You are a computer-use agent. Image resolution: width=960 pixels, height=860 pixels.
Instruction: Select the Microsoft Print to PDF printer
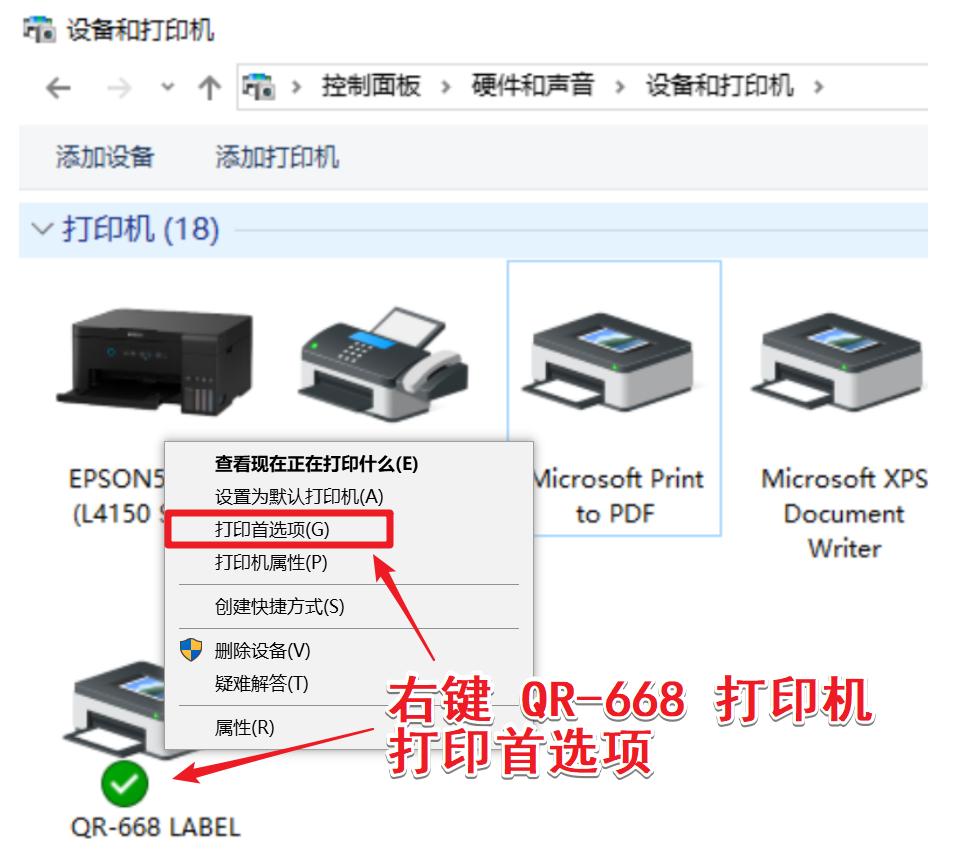coord(614,398)
